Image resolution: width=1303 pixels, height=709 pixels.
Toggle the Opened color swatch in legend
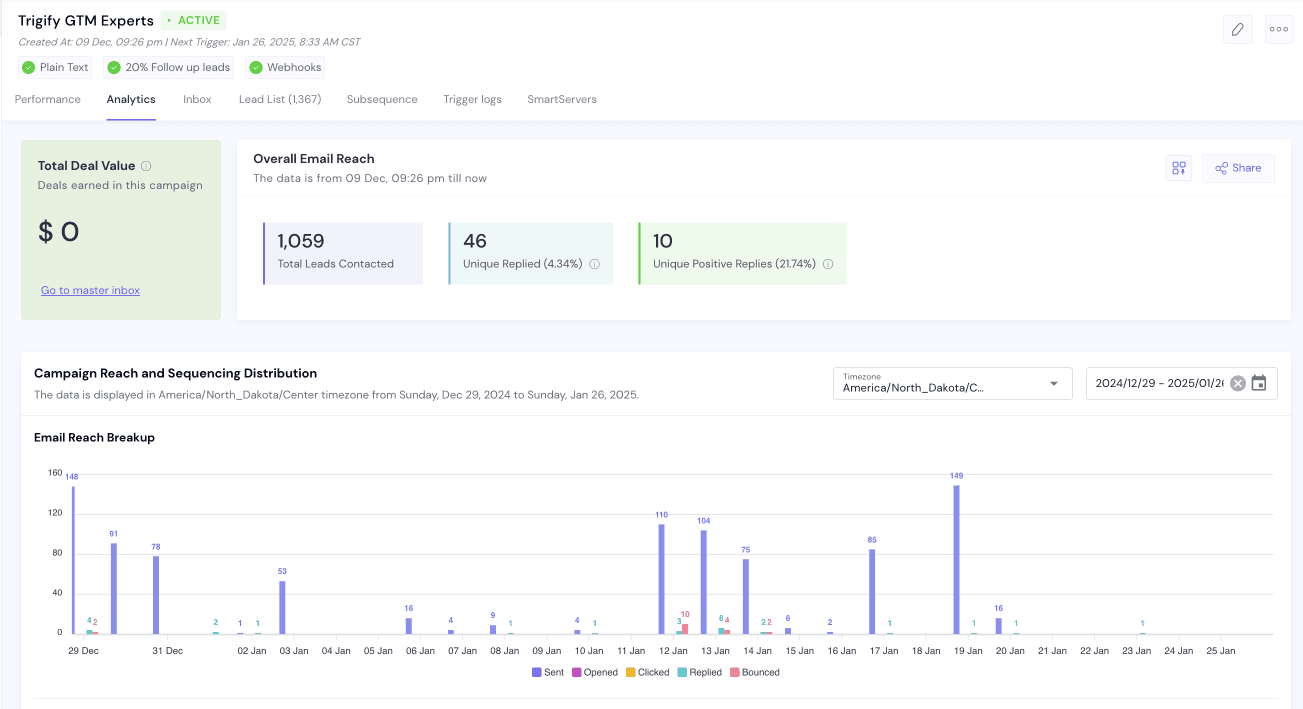pyautogui.click(x=577, y=672)
